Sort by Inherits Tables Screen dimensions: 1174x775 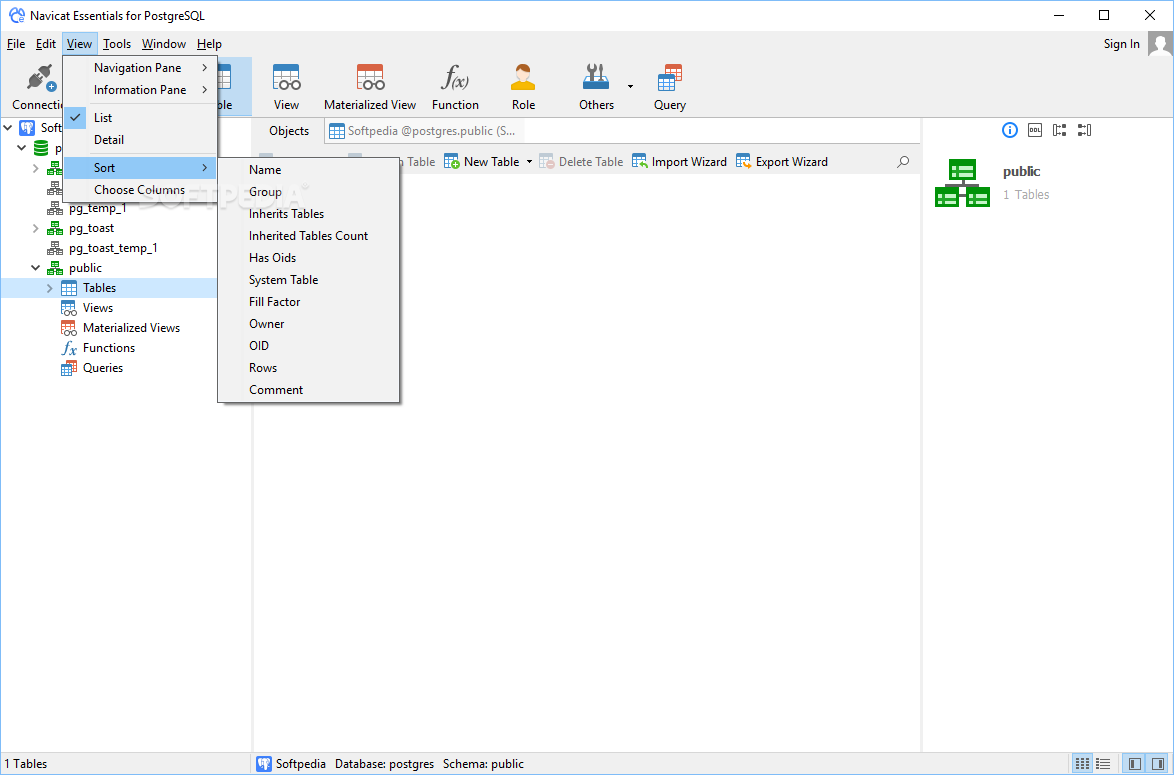pyautogui.click(x=308, y=214)
